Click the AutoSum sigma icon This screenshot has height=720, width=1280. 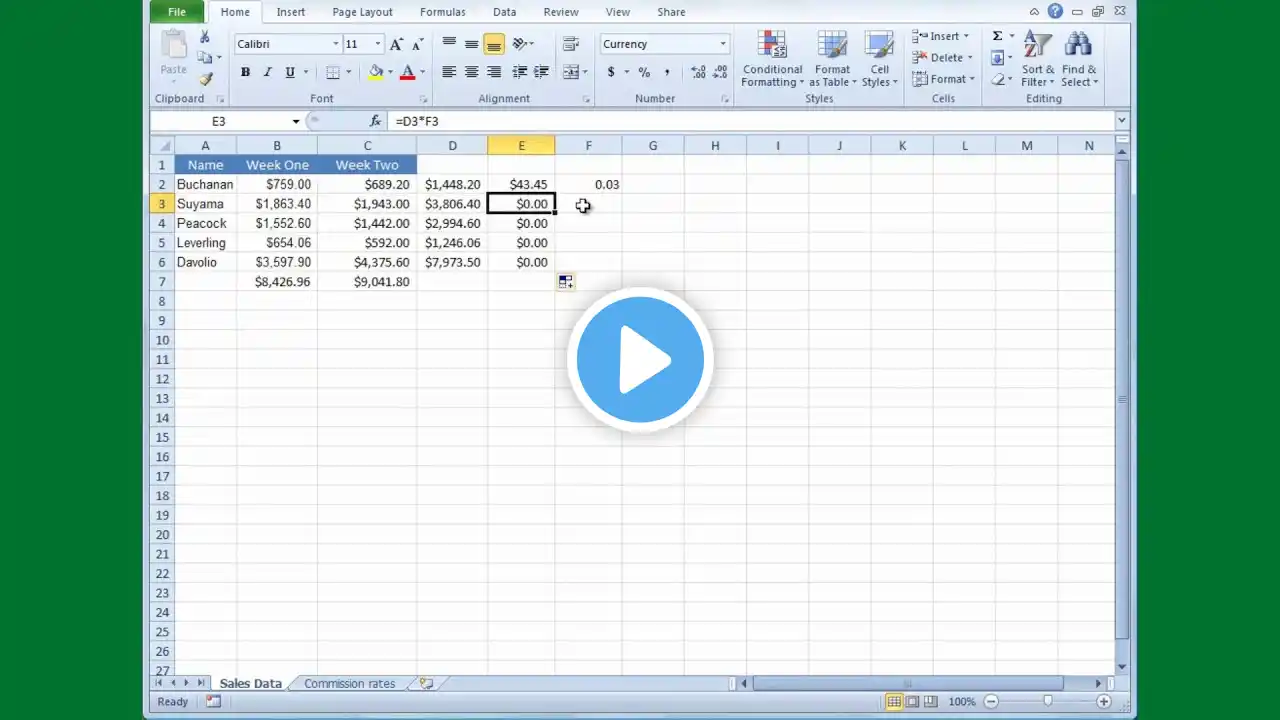pos(997,36)
